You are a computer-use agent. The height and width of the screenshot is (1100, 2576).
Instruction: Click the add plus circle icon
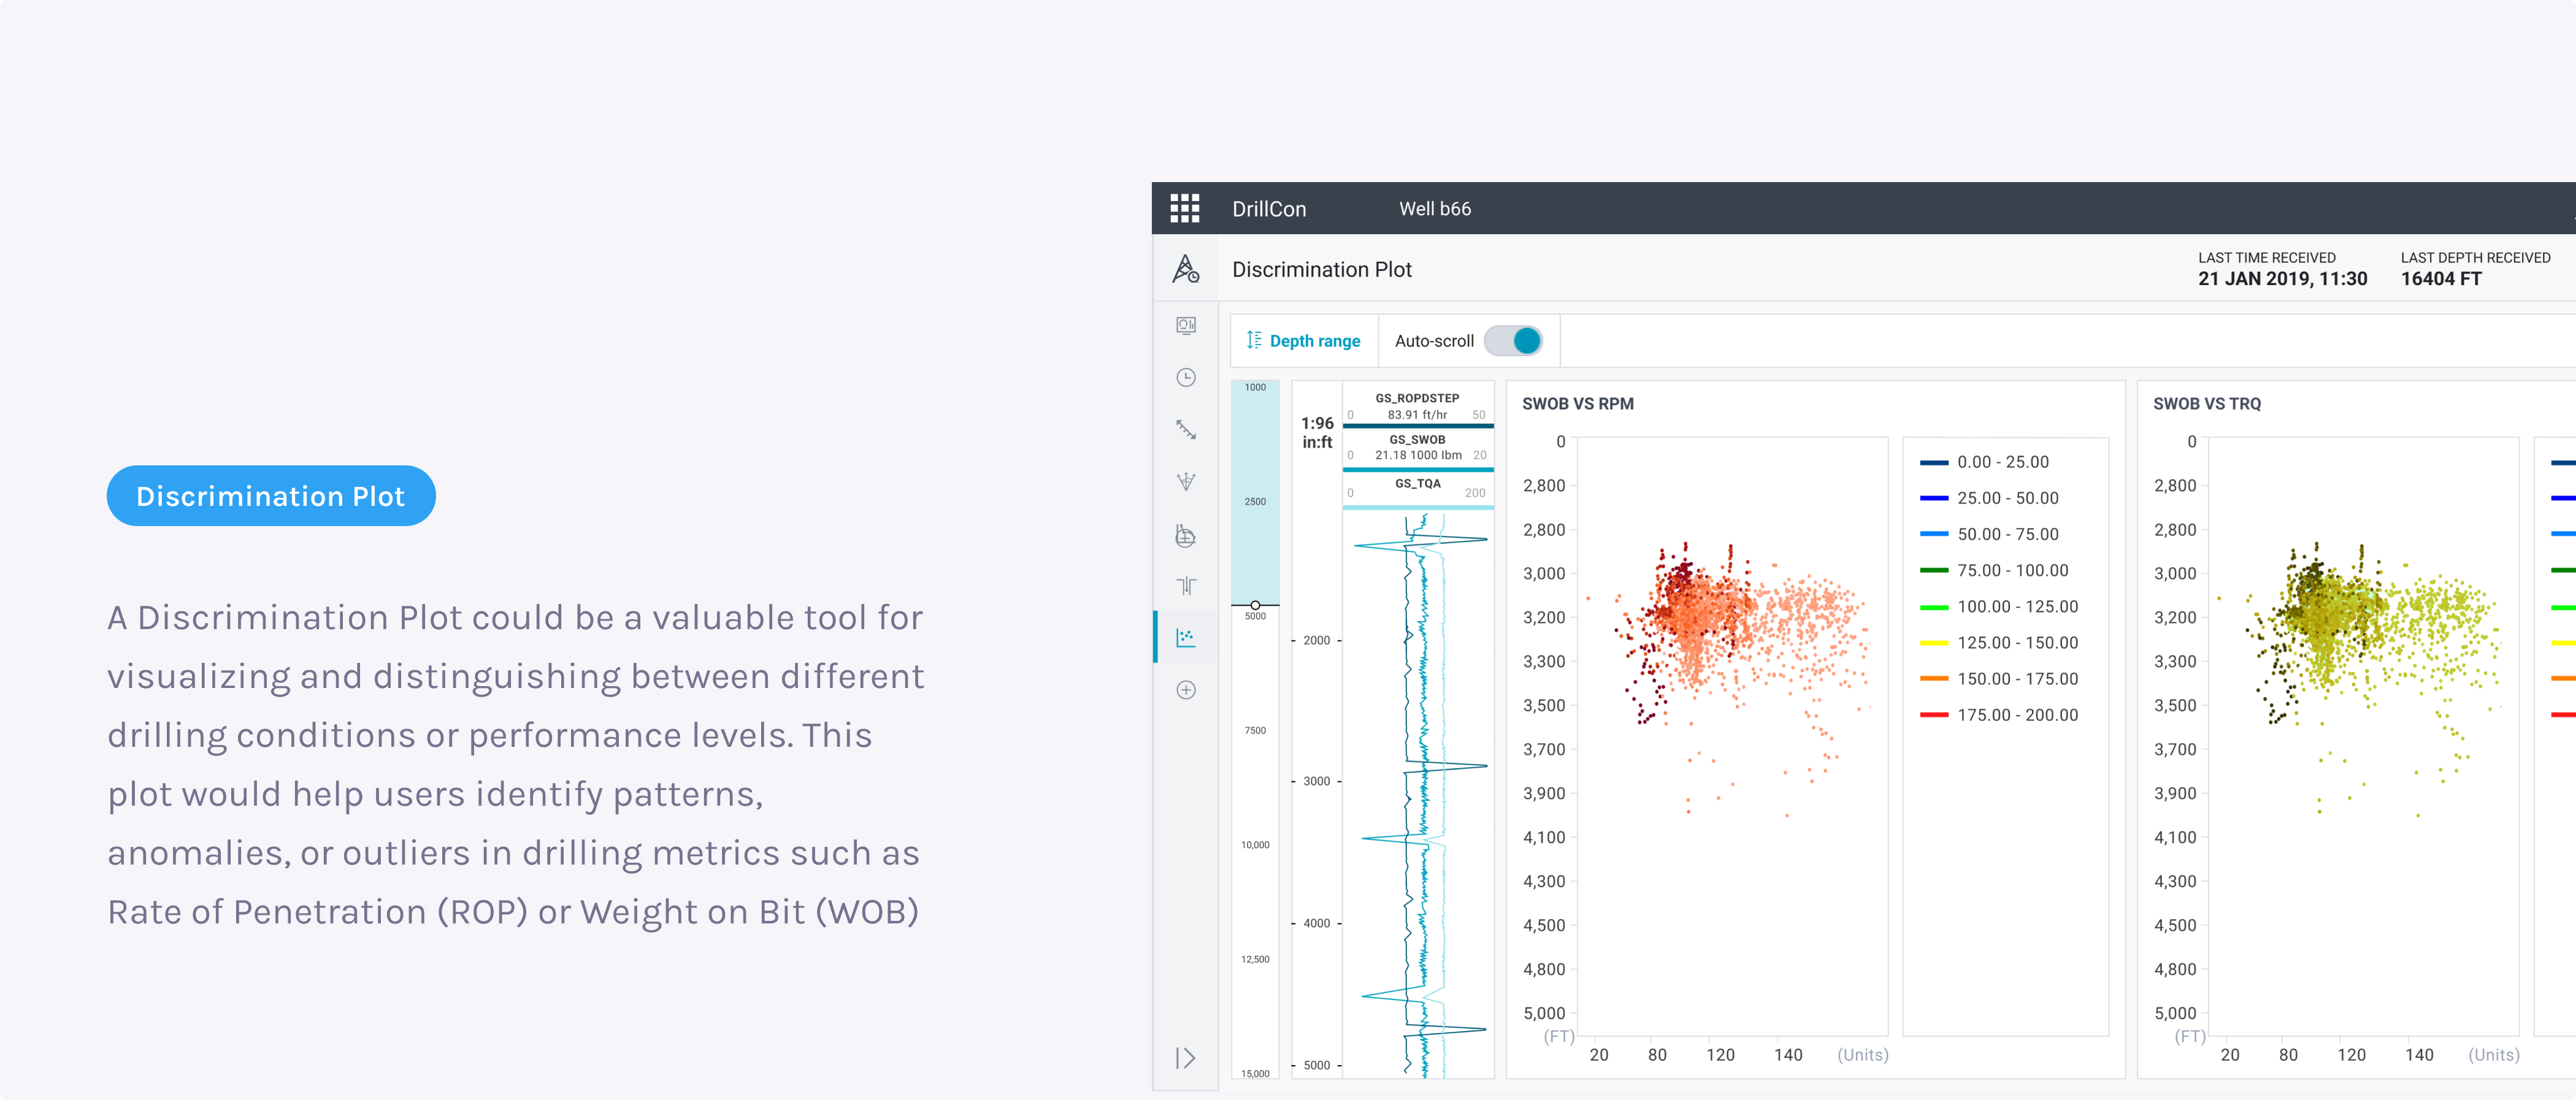1185,690
